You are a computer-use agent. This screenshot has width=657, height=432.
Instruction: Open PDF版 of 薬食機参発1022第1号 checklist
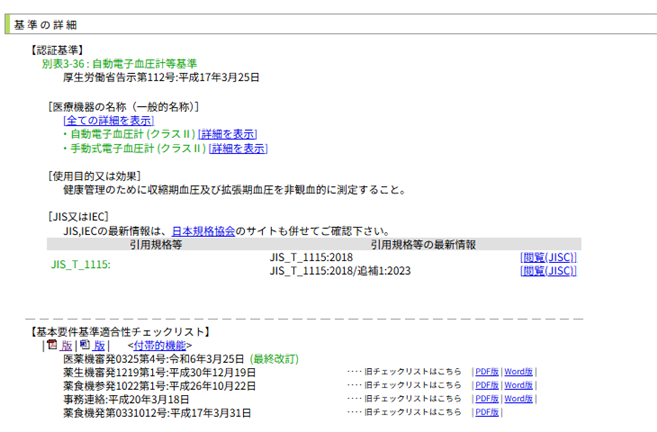[486, 385]
